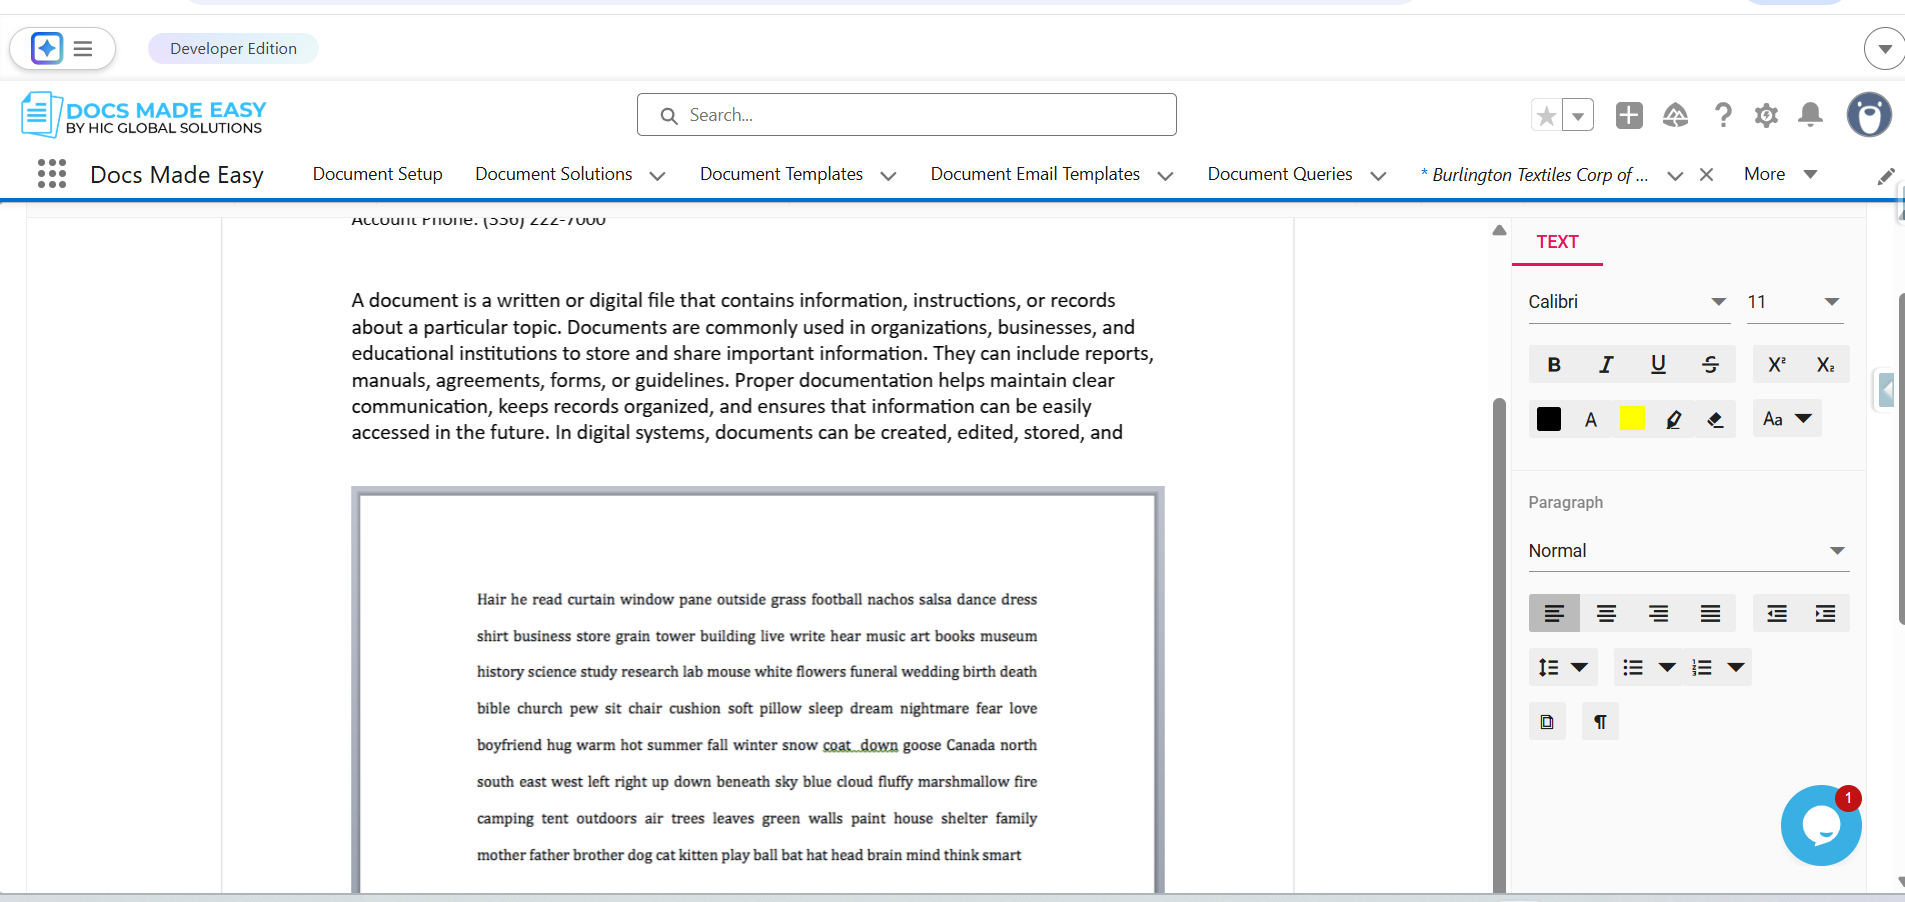The image size is (1905, 902).
Task: Show paragraph formatting marks
Action: click(x=1600, y=722)
